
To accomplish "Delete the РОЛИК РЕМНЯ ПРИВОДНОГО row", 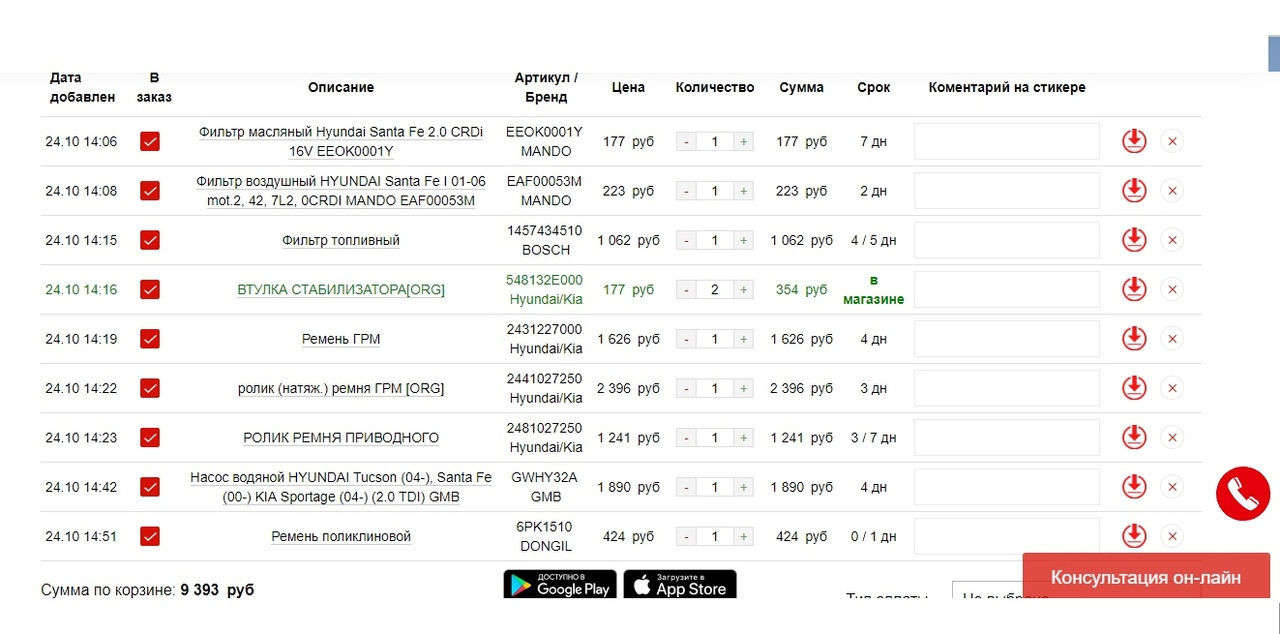I will [x=1172, y=438].
